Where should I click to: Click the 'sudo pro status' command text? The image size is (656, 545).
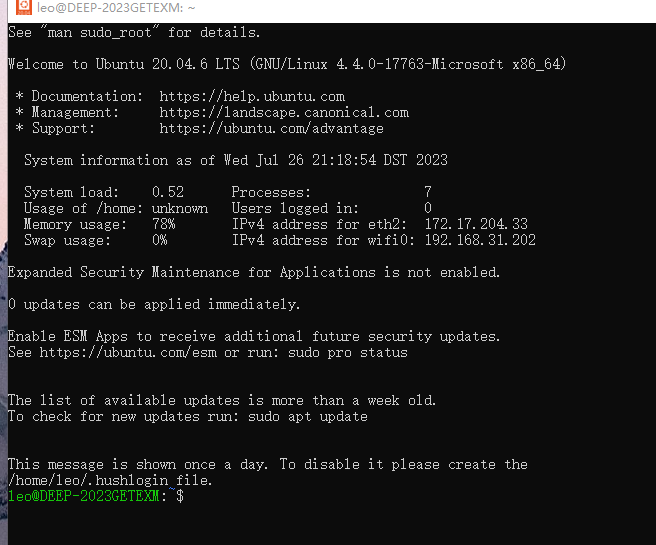pos(348,353)
